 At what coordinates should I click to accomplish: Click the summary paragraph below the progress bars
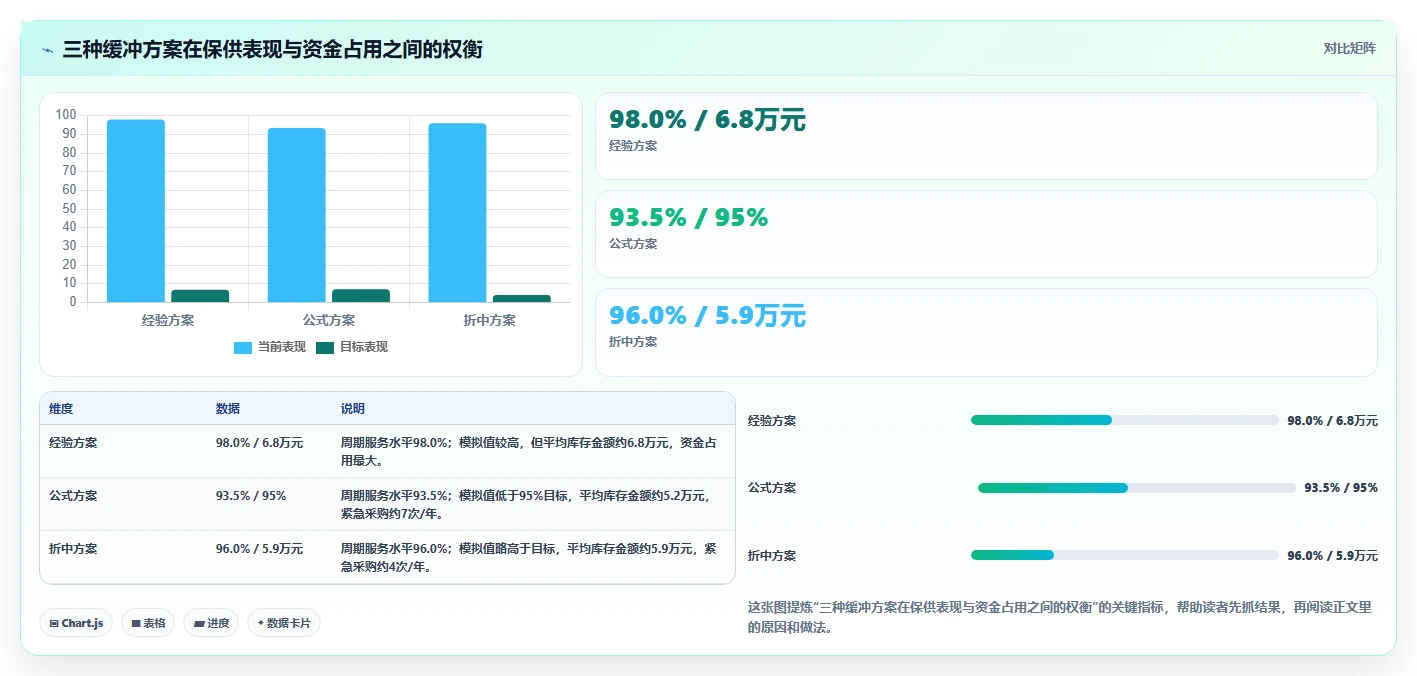click(1060, 618)
